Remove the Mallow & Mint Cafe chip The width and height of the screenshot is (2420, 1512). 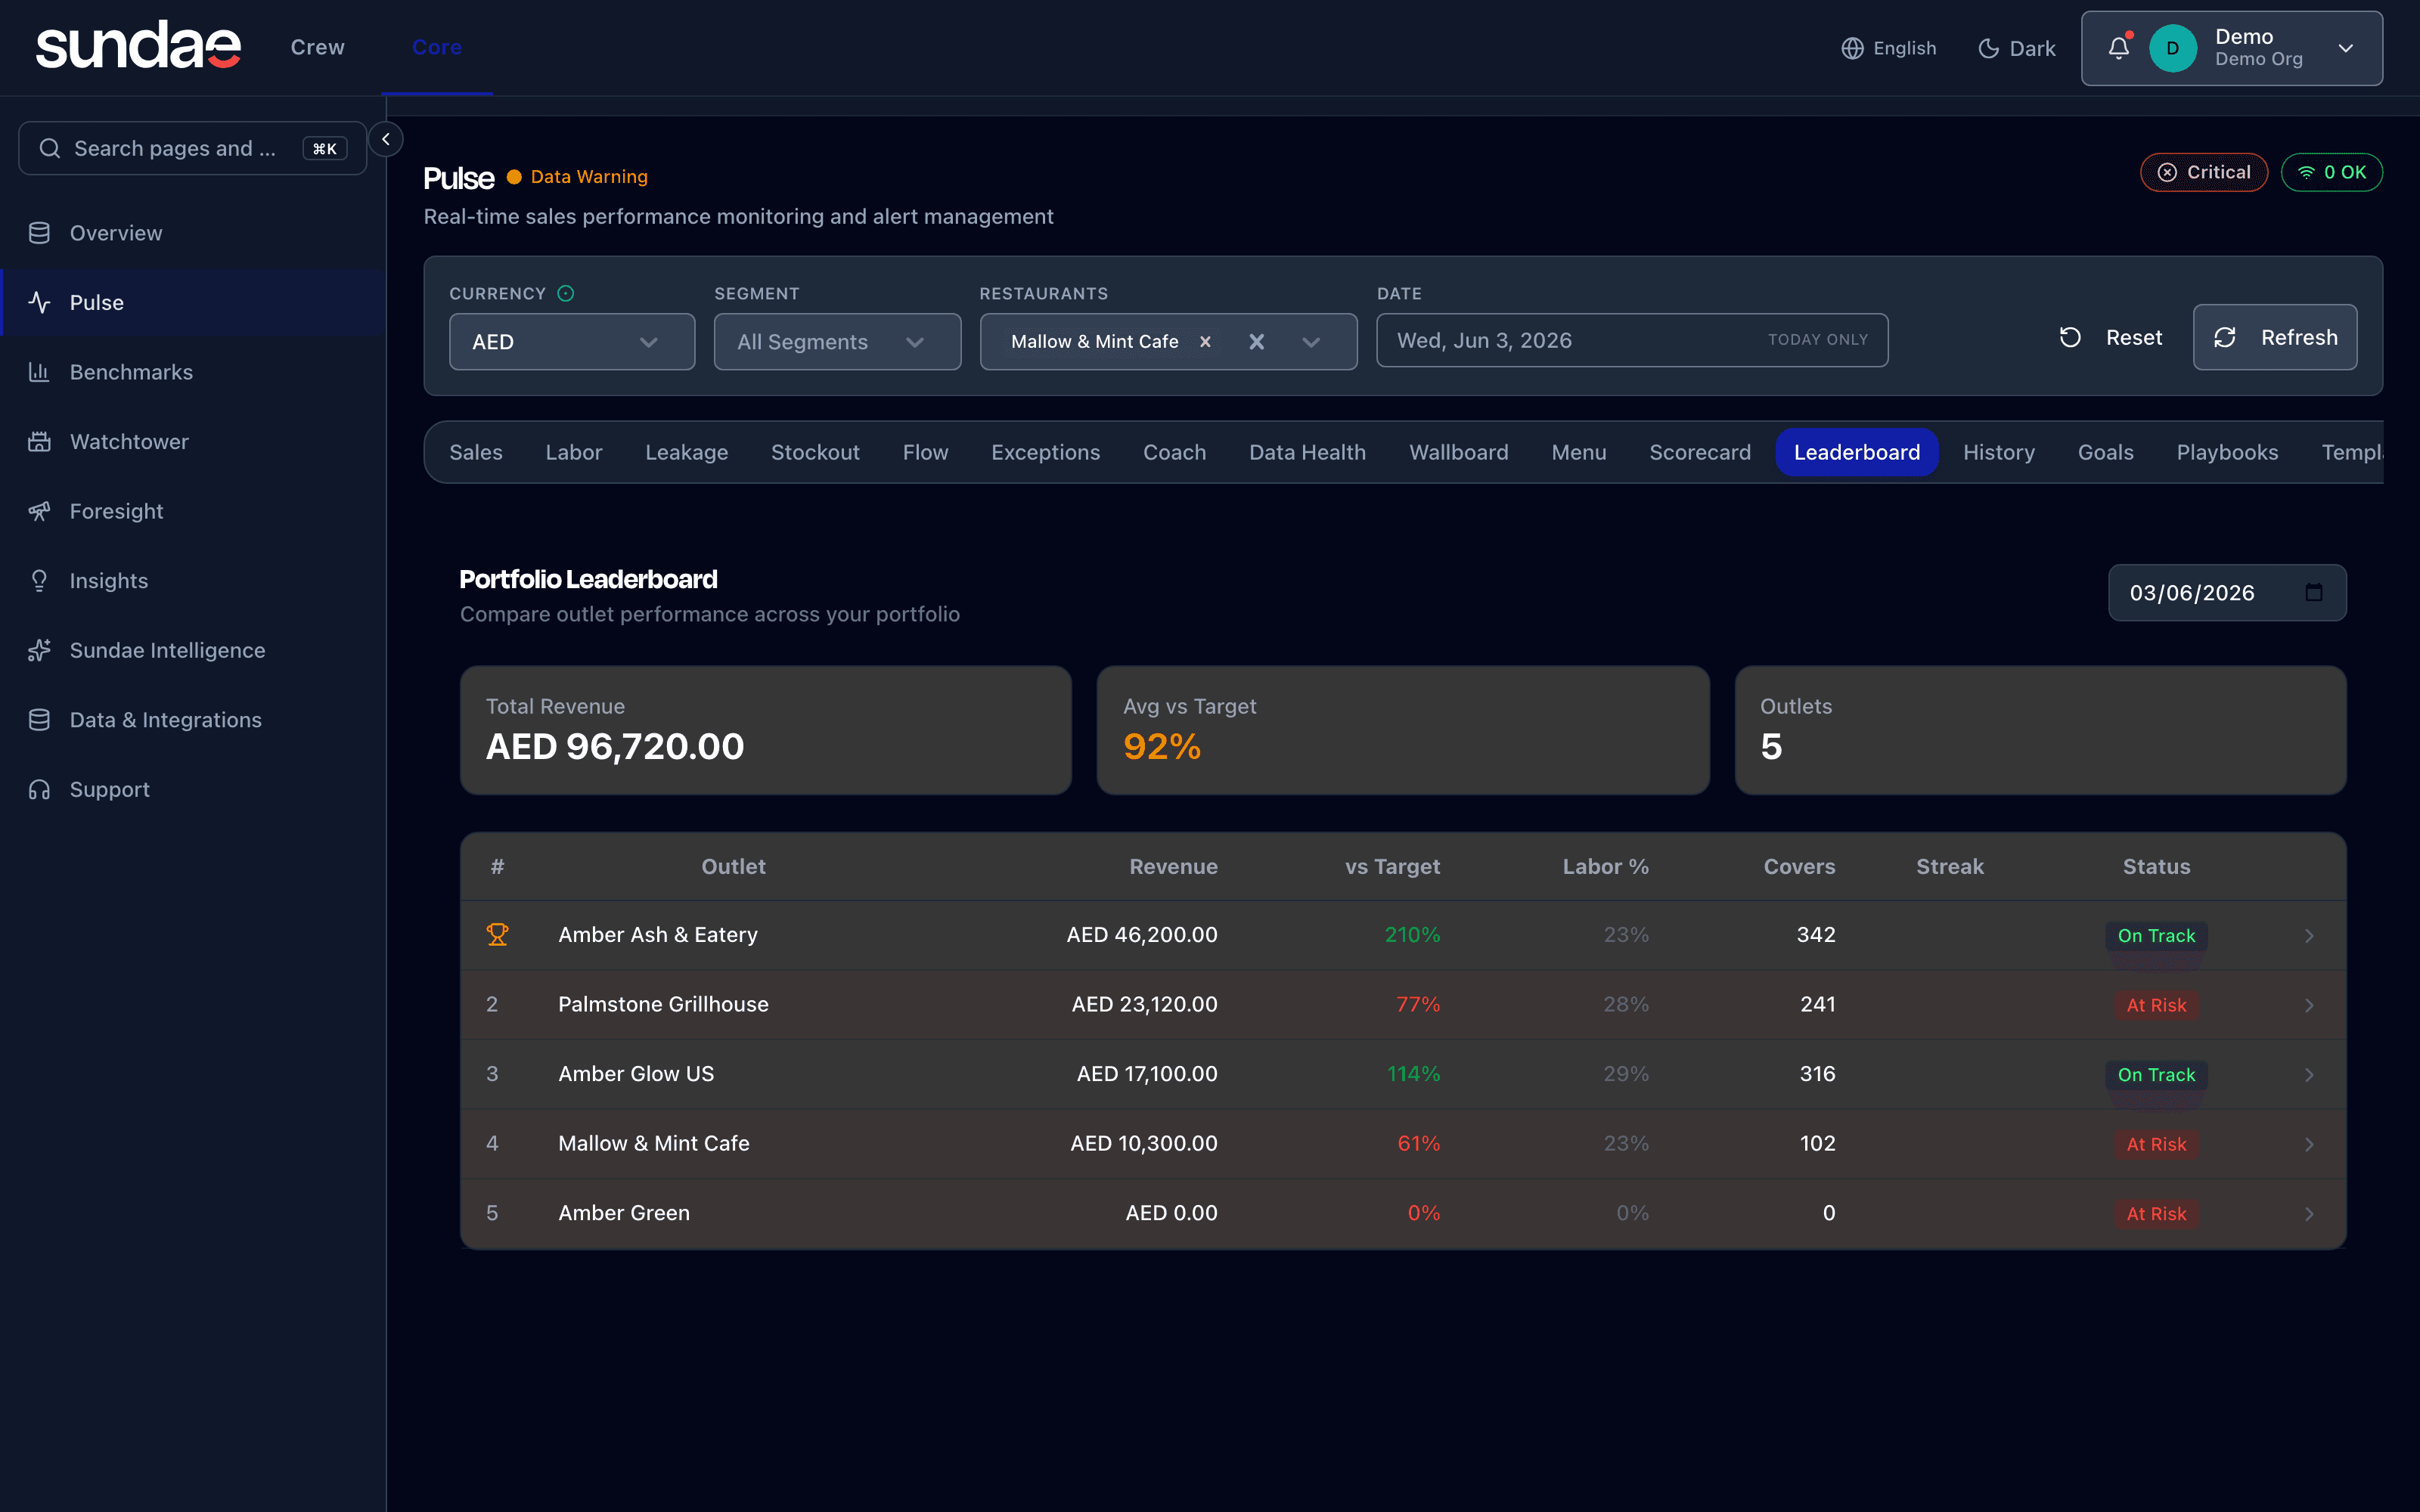1205,341
